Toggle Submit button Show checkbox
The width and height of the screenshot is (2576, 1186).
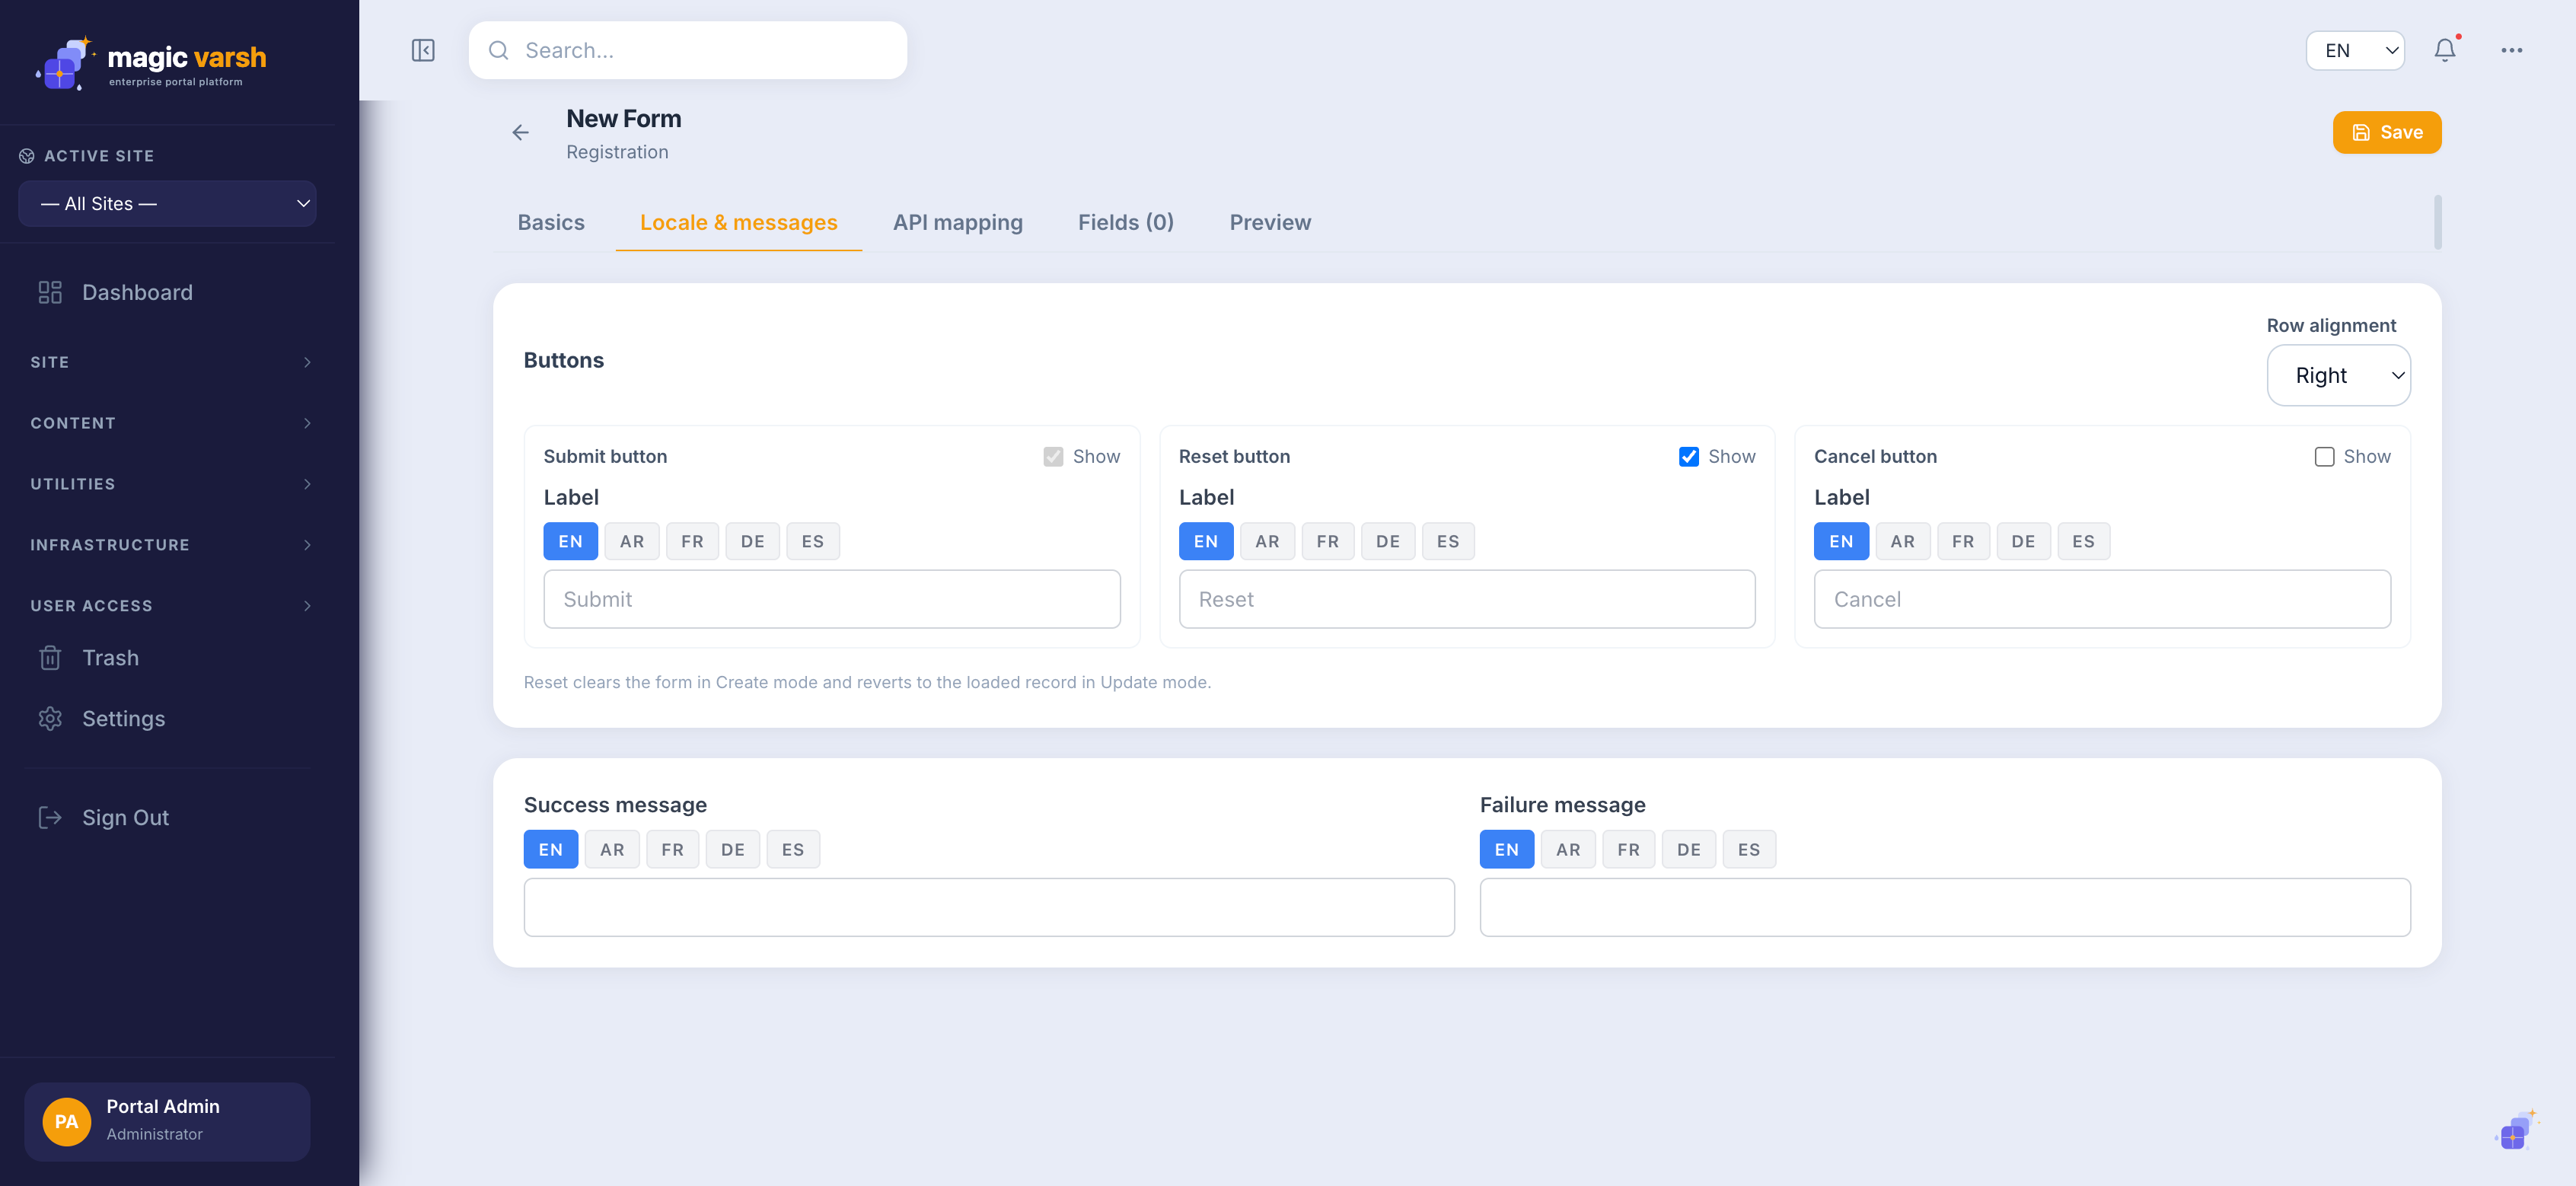point(1053,457)
